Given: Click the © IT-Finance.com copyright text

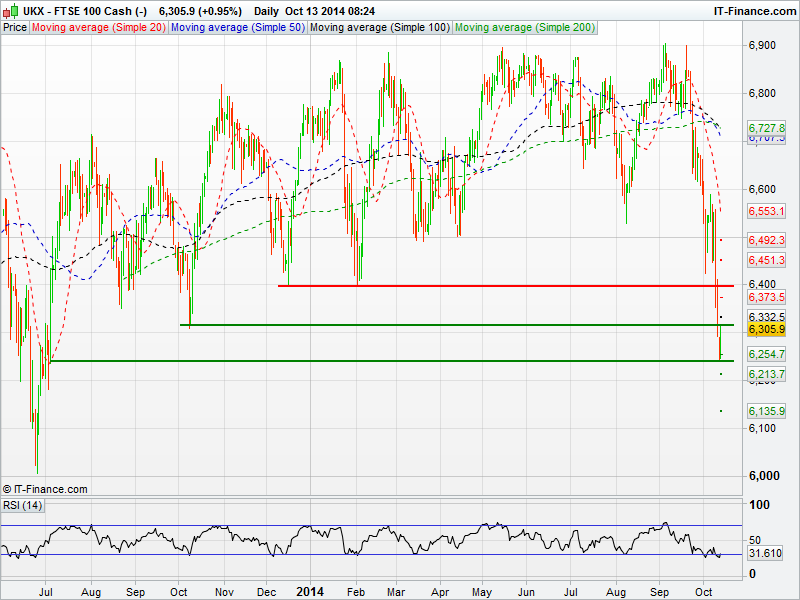Looking at the screenshot, I should pyautogui.click(x=45, y=489).
